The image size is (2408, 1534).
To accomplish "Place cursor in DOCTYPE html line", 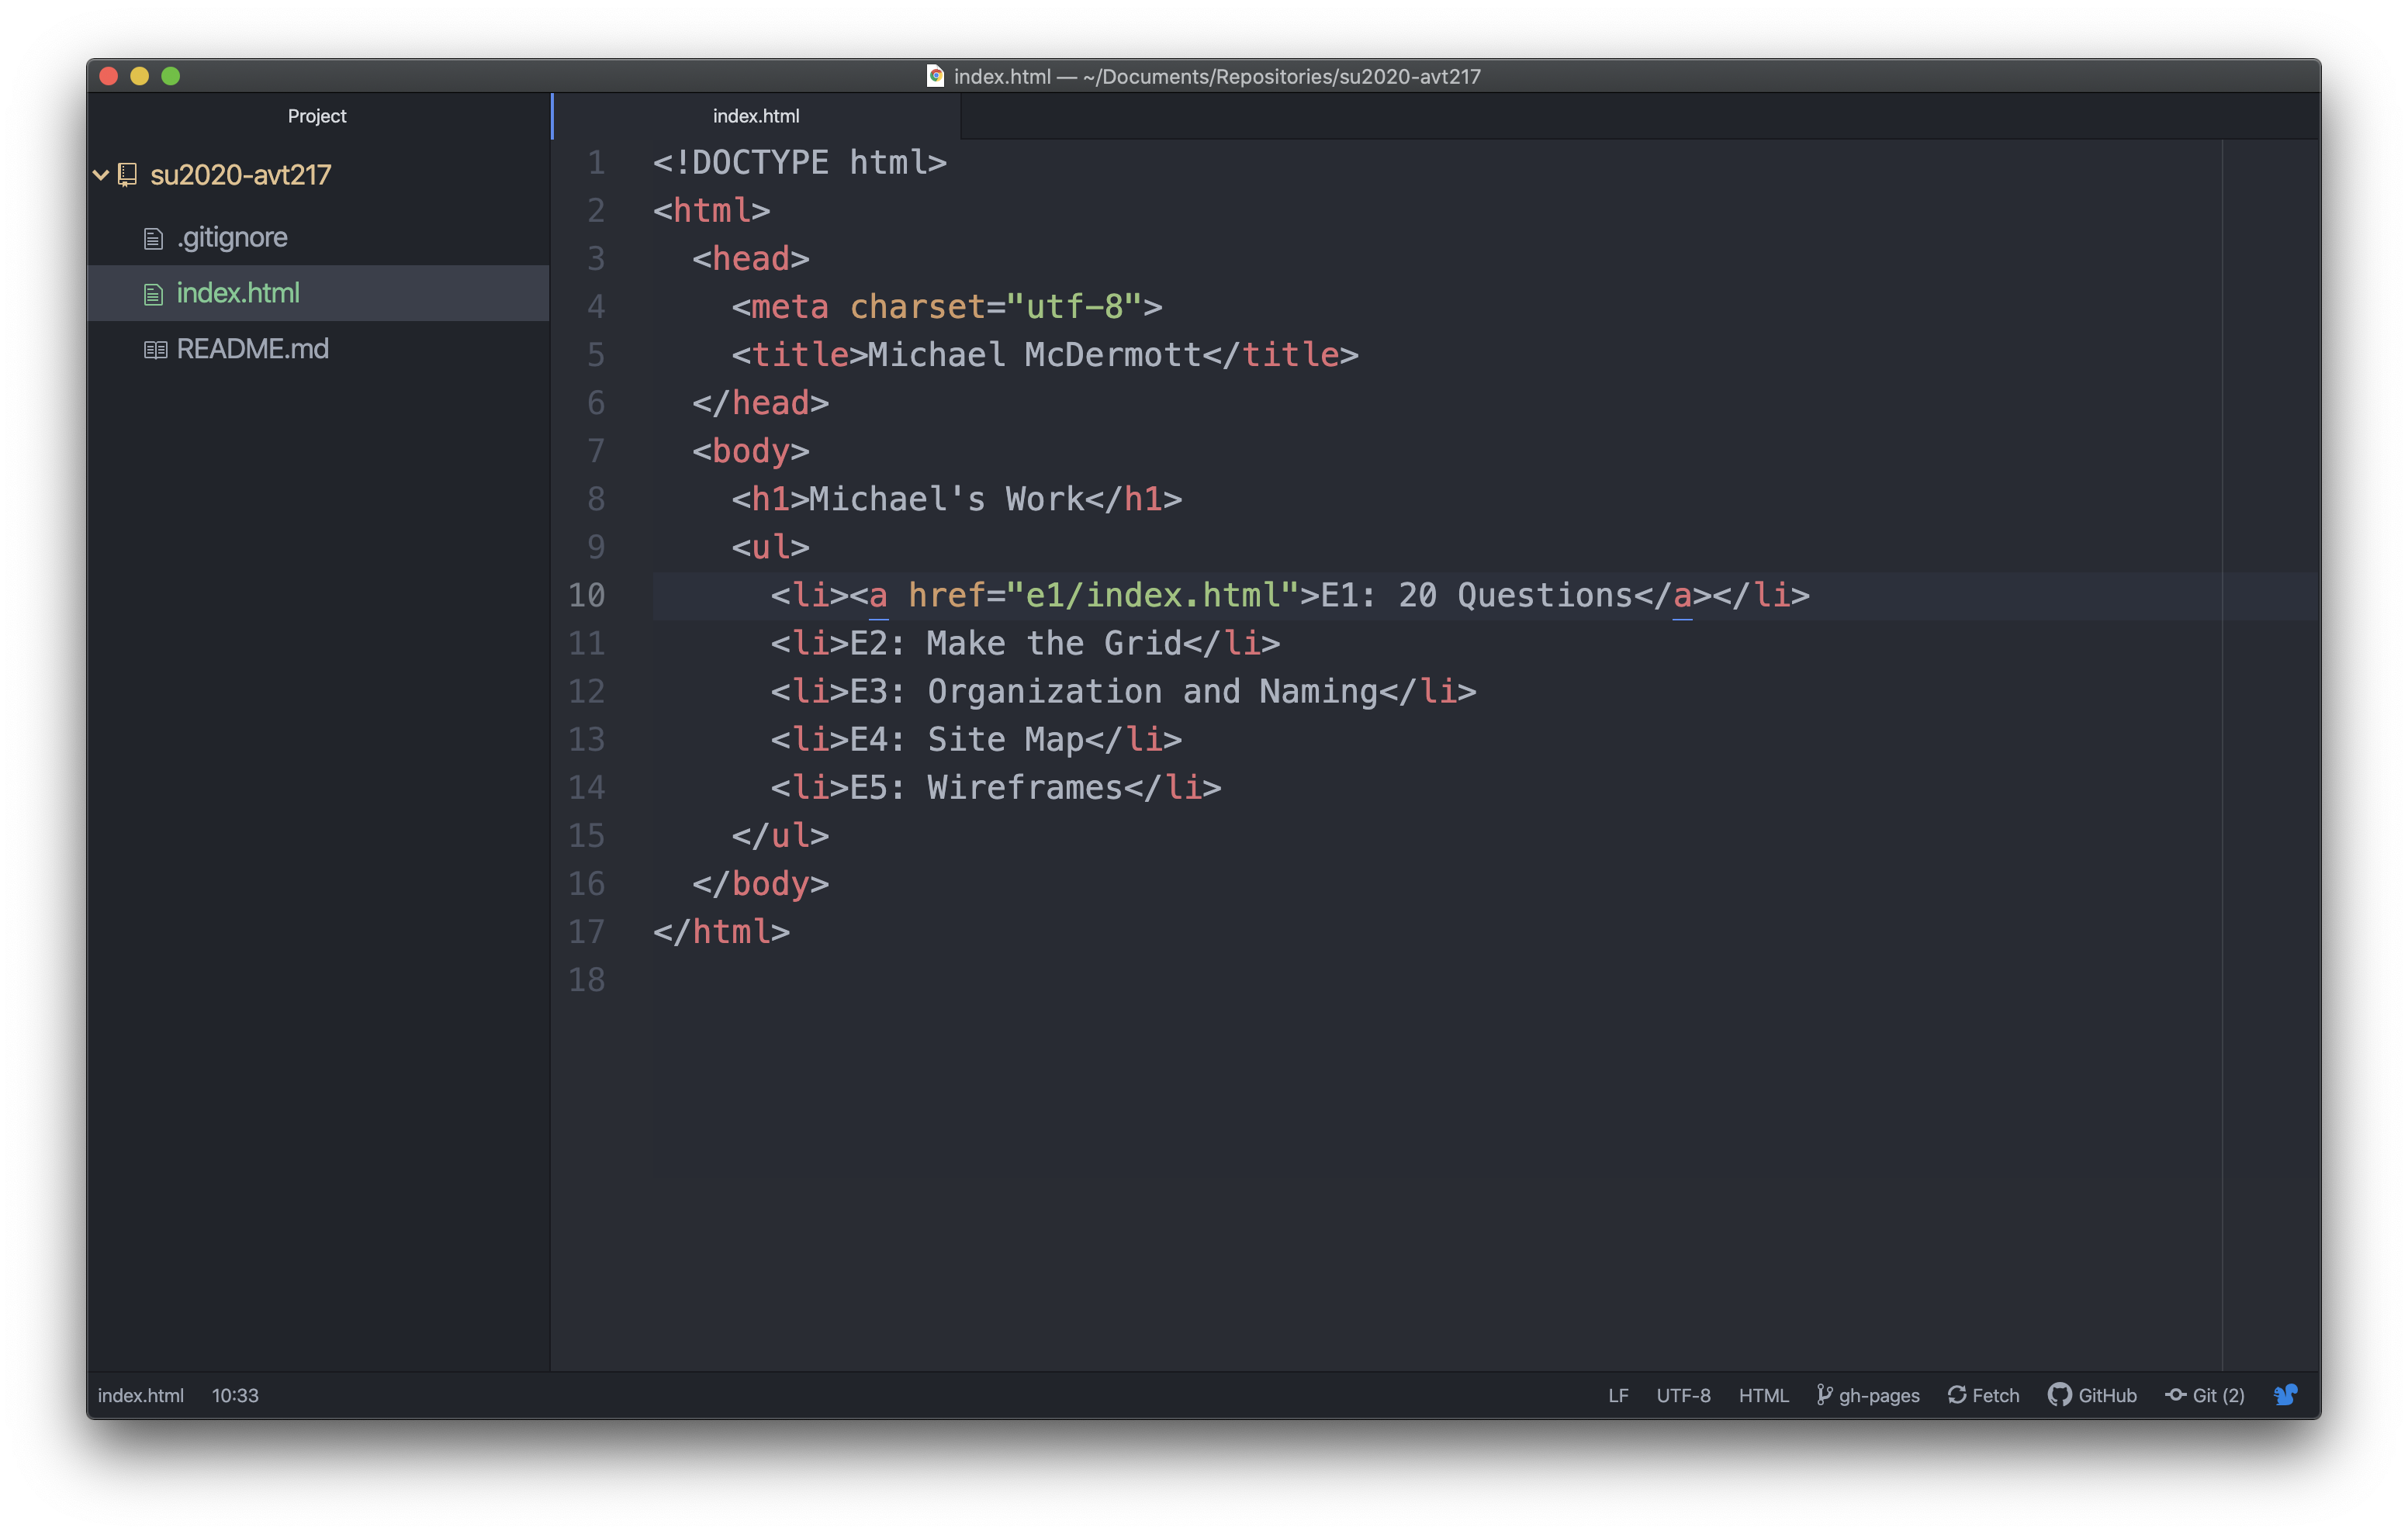I will coord(799,162).
